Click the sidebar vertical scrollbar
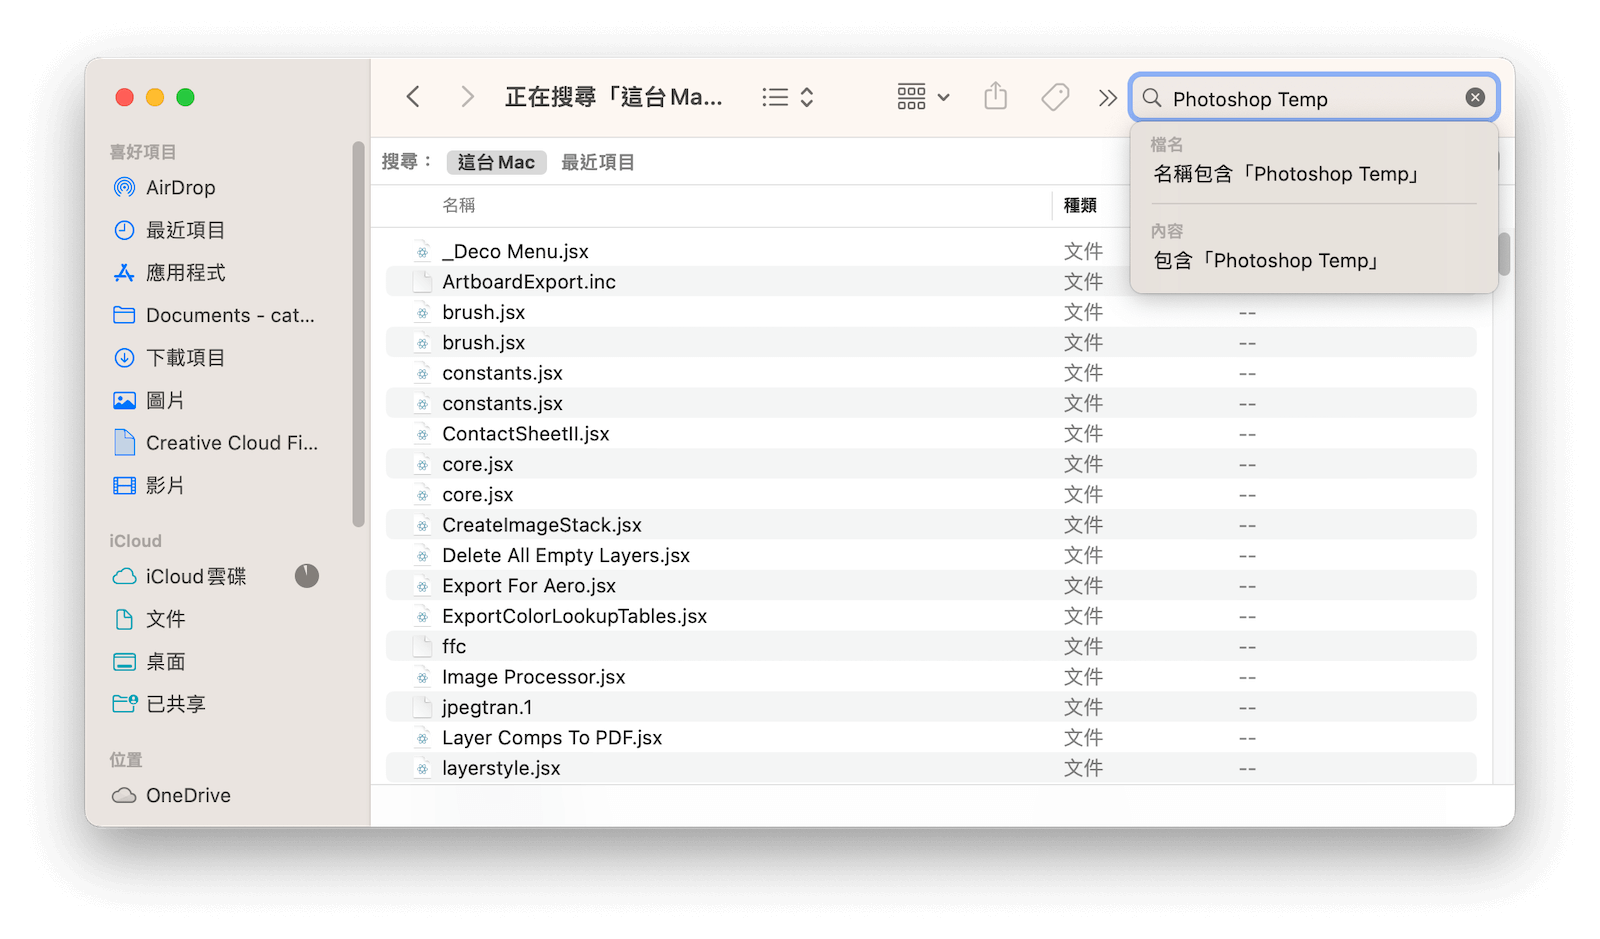This screenshot has width=1600, height=939. click(358, 334)
